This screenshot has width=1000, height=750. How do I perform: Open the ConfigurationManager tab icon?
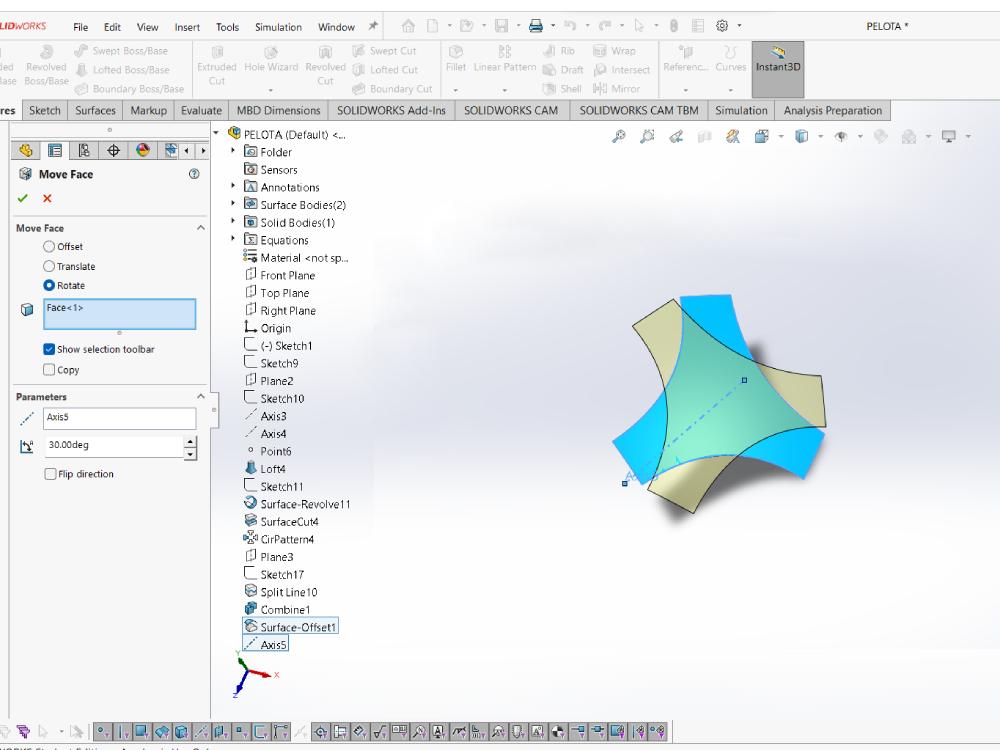coord(84,150)
